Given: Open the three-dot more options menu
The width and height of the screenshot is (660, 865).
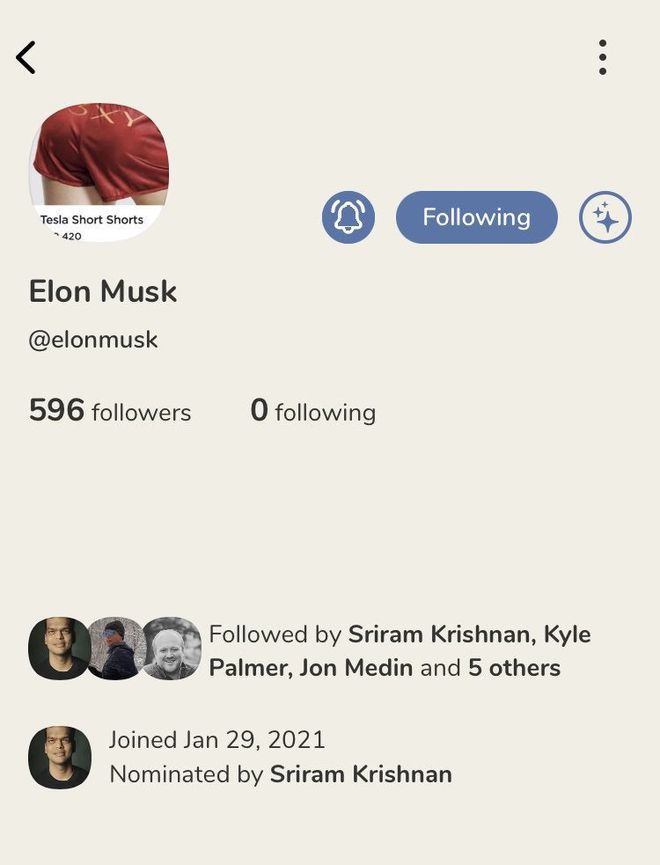Looking at the screenshot, I should pos(603,57).
